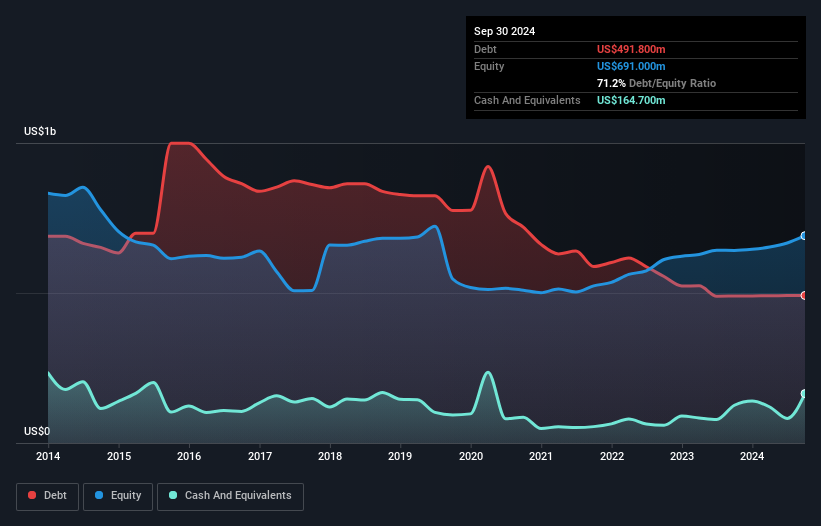The width and height of the screenshot is (821, 526).
Task: Click the red Debt legend dot
Action: click(x=32, y=495)
